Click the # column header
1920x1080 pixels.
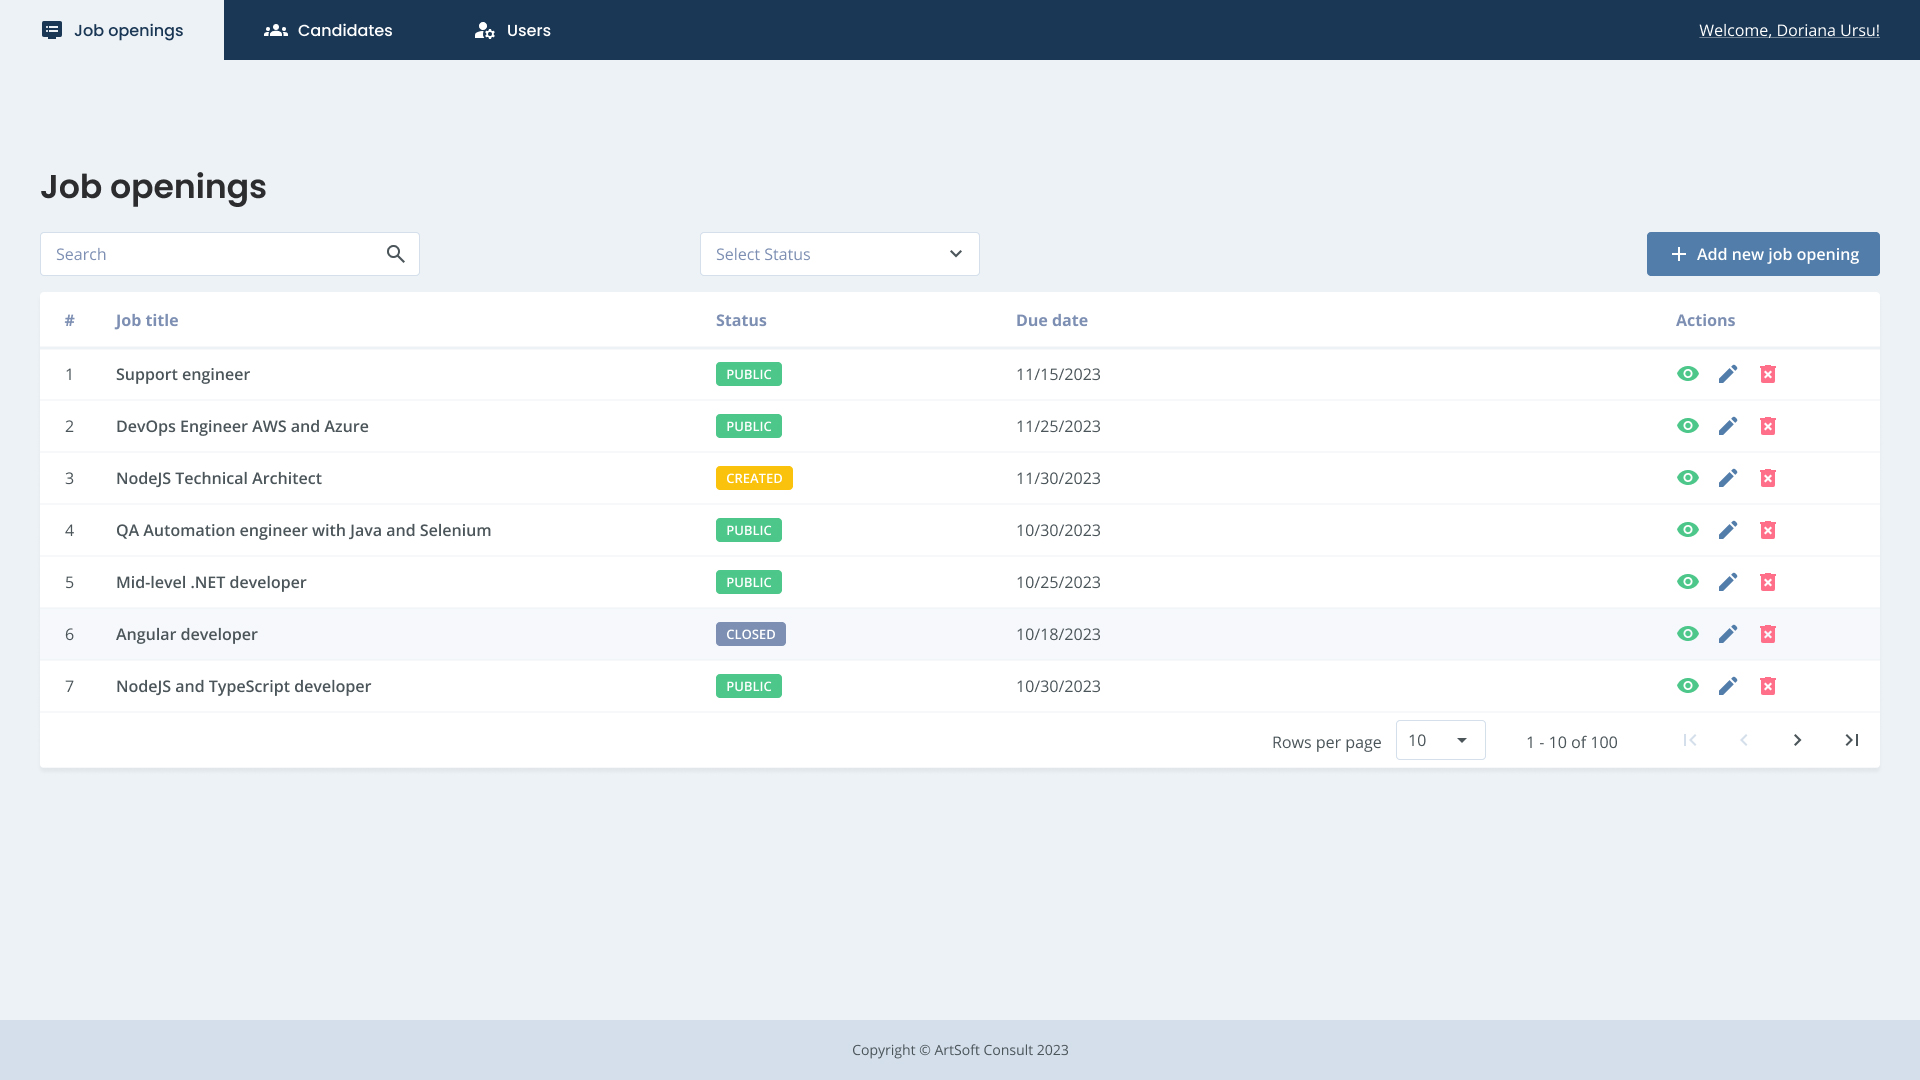(70, 320)
